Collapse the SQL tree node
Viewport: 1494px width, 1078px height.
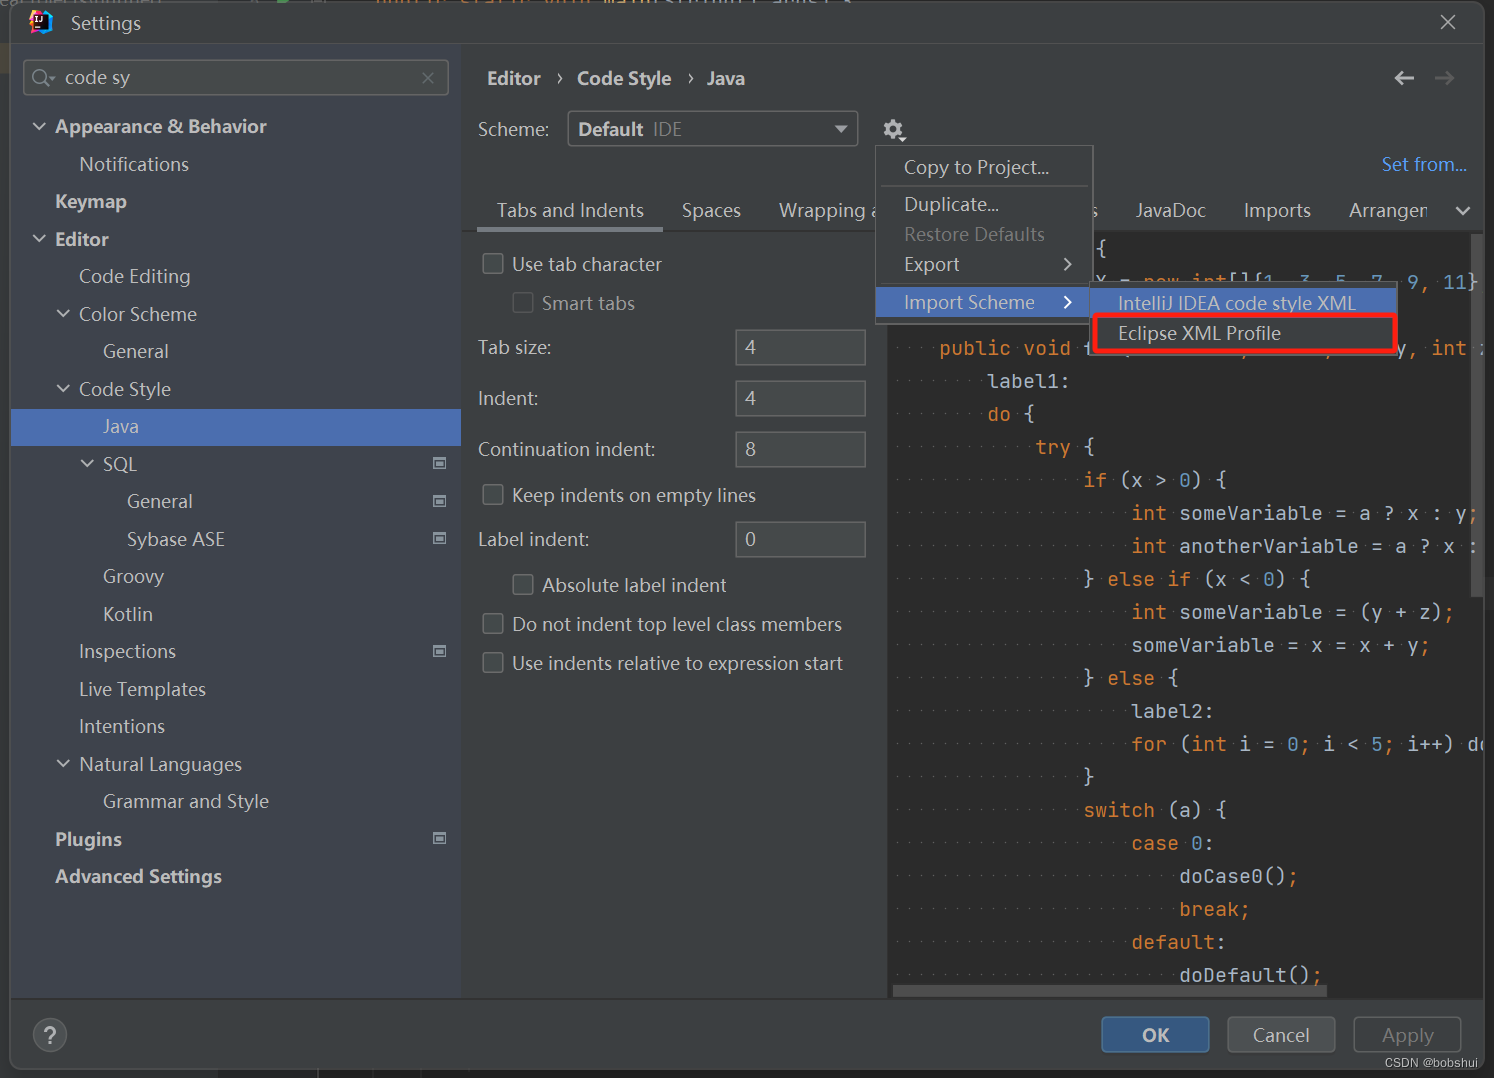[87, 464]
